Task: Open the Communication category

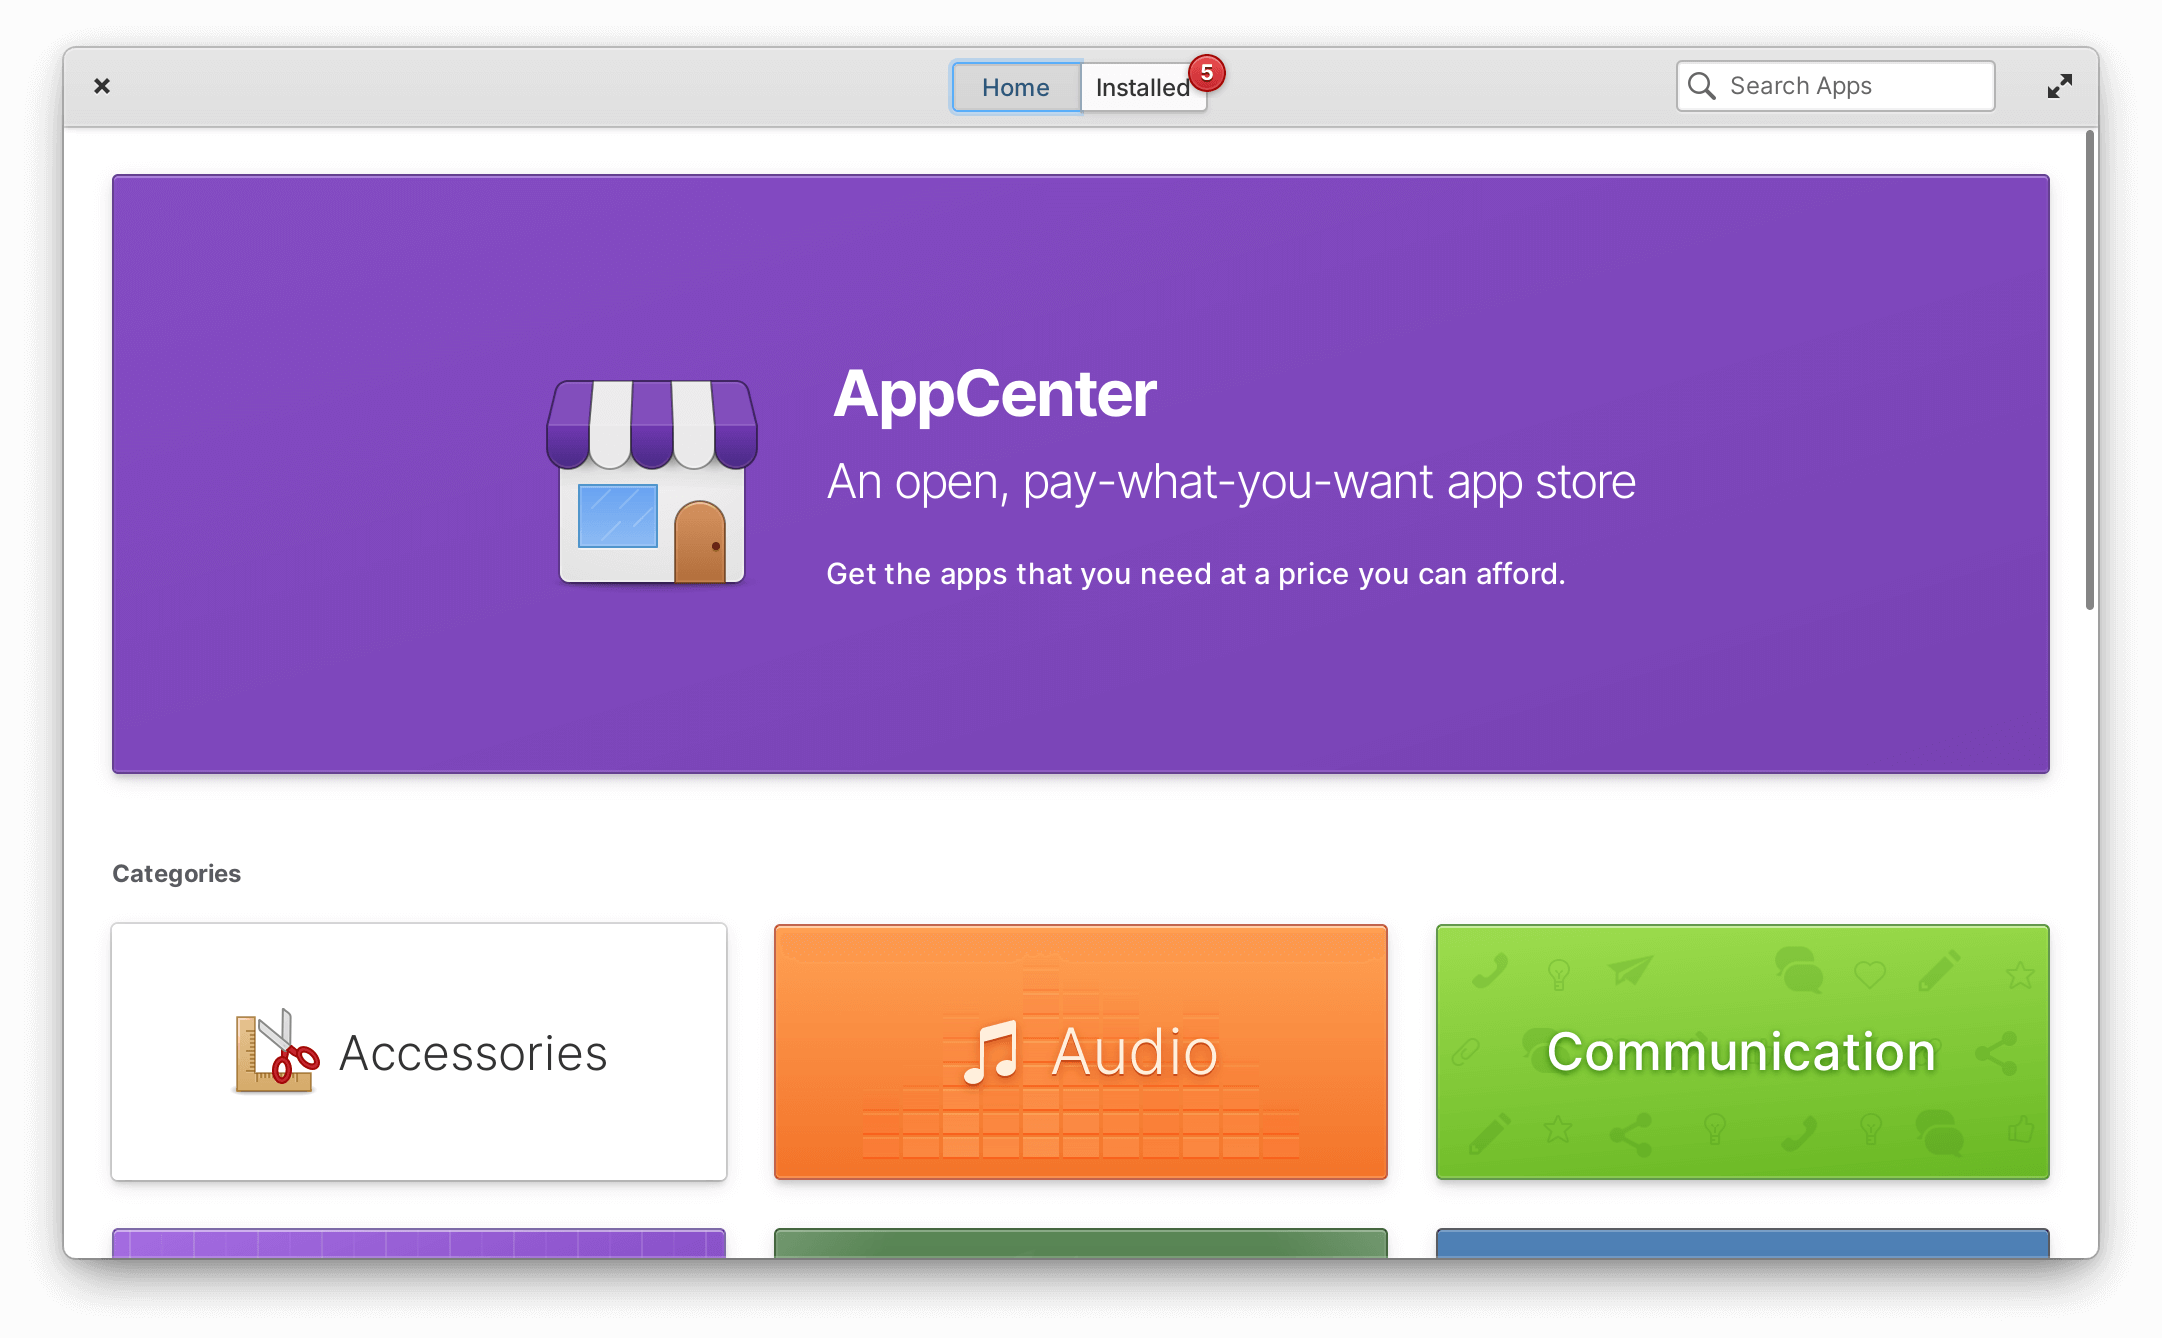Action: 1741,1053
